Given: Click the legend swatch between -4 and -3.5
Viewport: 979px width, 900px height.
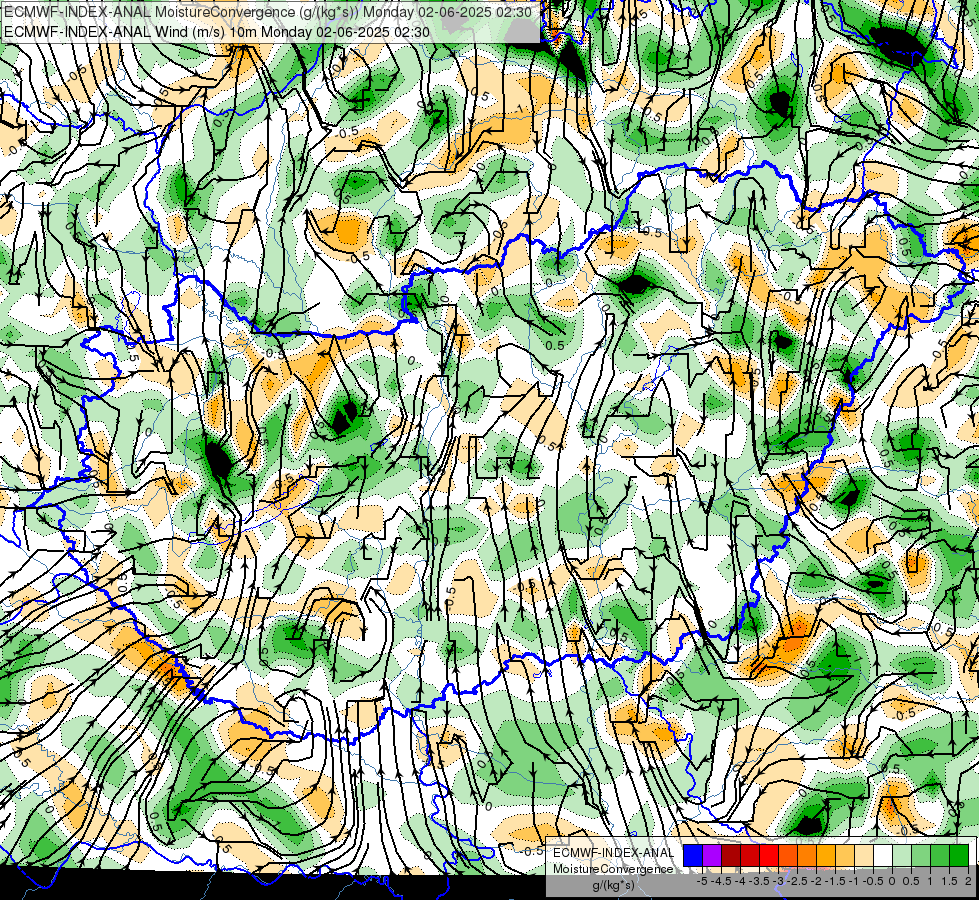Looking at the screenshot, I should 750,855.
